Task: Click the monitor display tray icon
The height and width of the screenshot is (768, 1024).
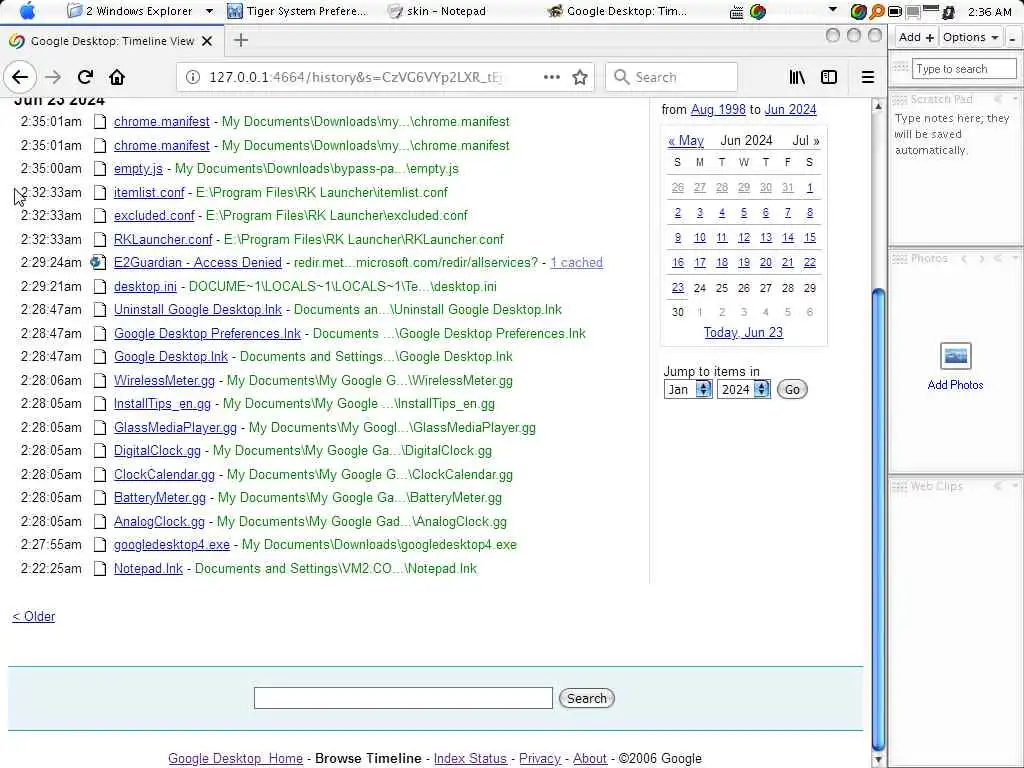Action: (912, 12)
